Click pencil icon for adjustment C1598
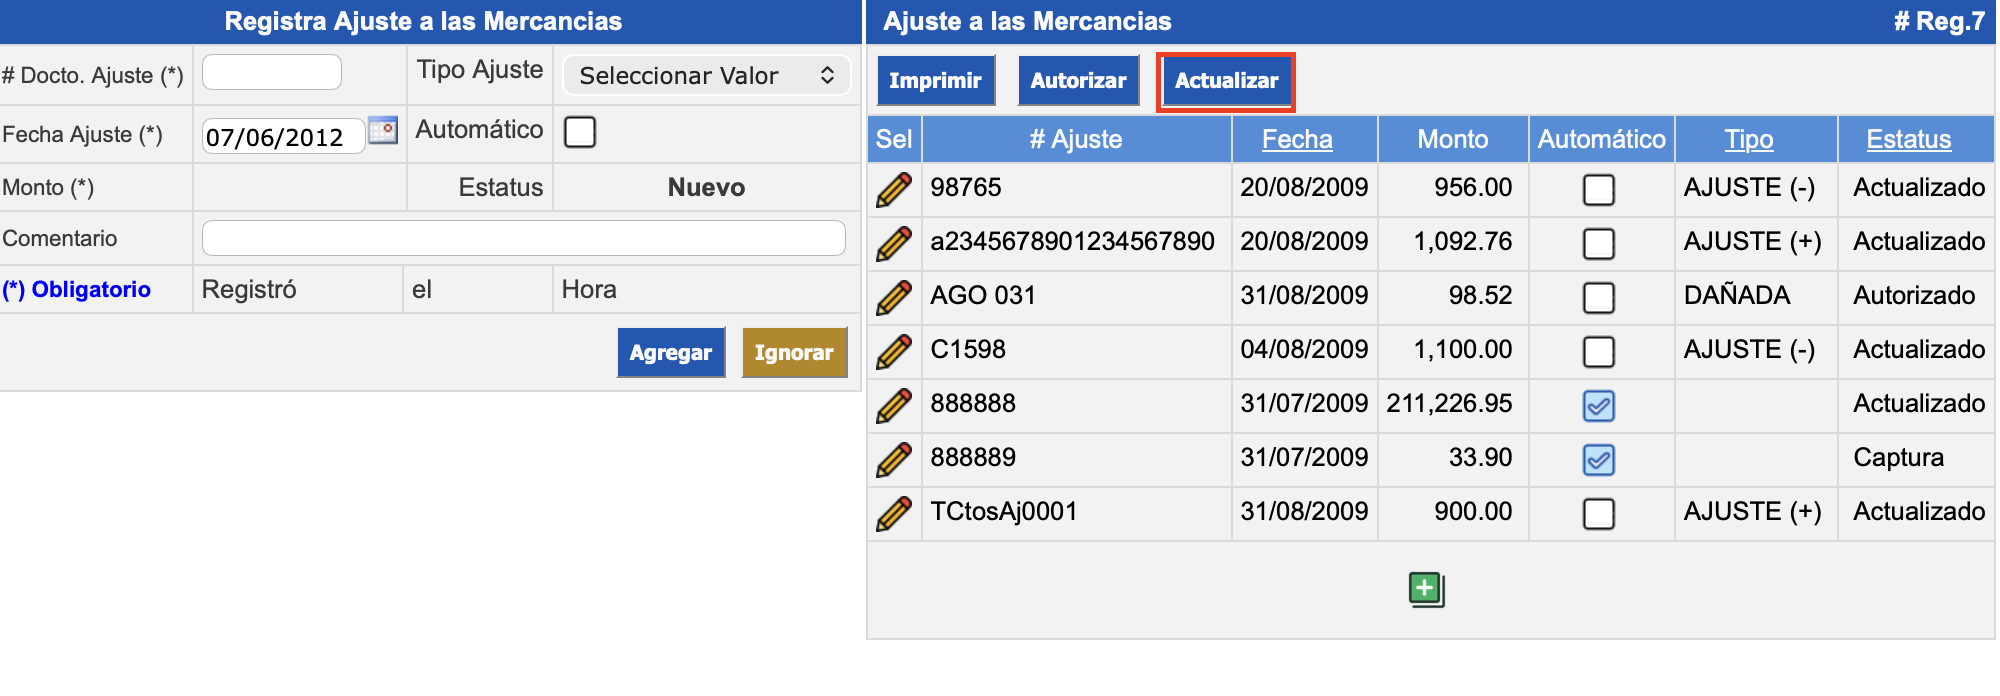This screenshot has width=2000, height=696. tap(893, 351)
